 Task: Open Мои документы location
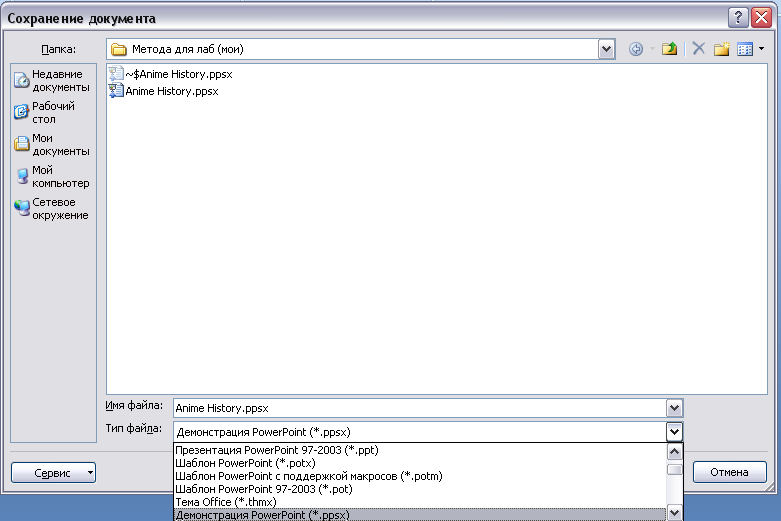click(52, 144)
